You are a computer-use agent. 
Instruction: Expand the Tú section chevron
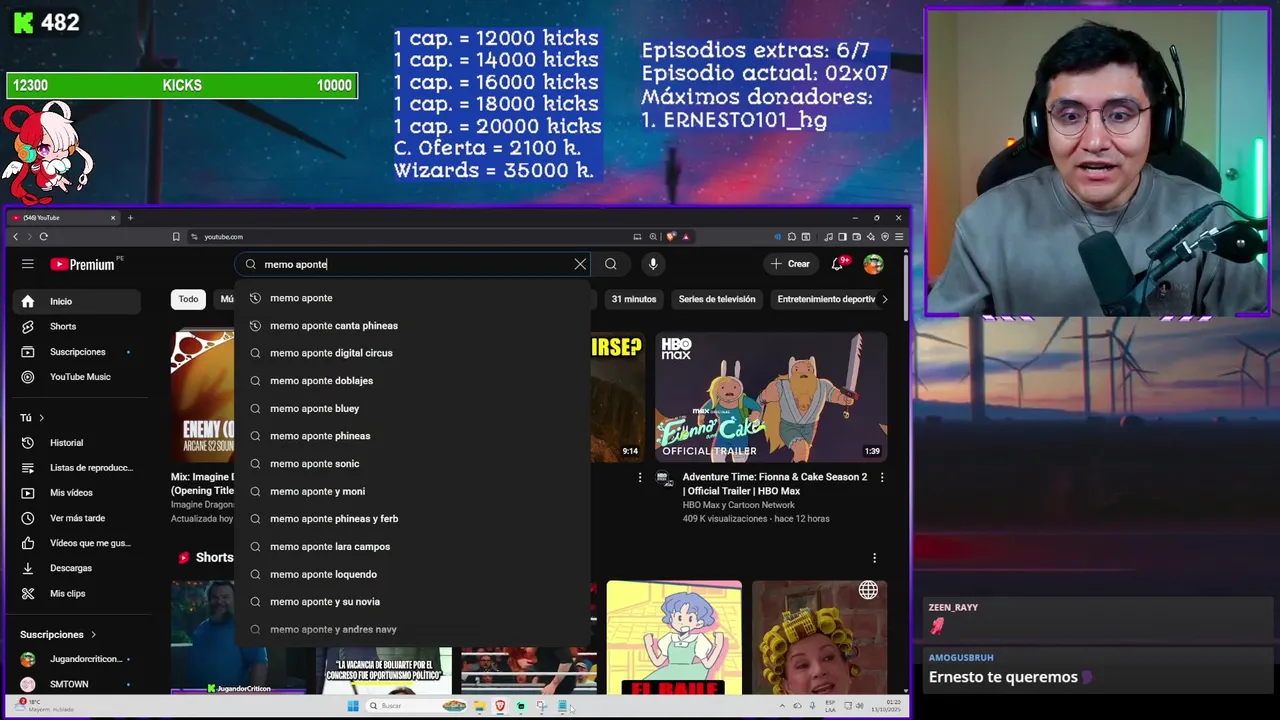pos(41,417)
